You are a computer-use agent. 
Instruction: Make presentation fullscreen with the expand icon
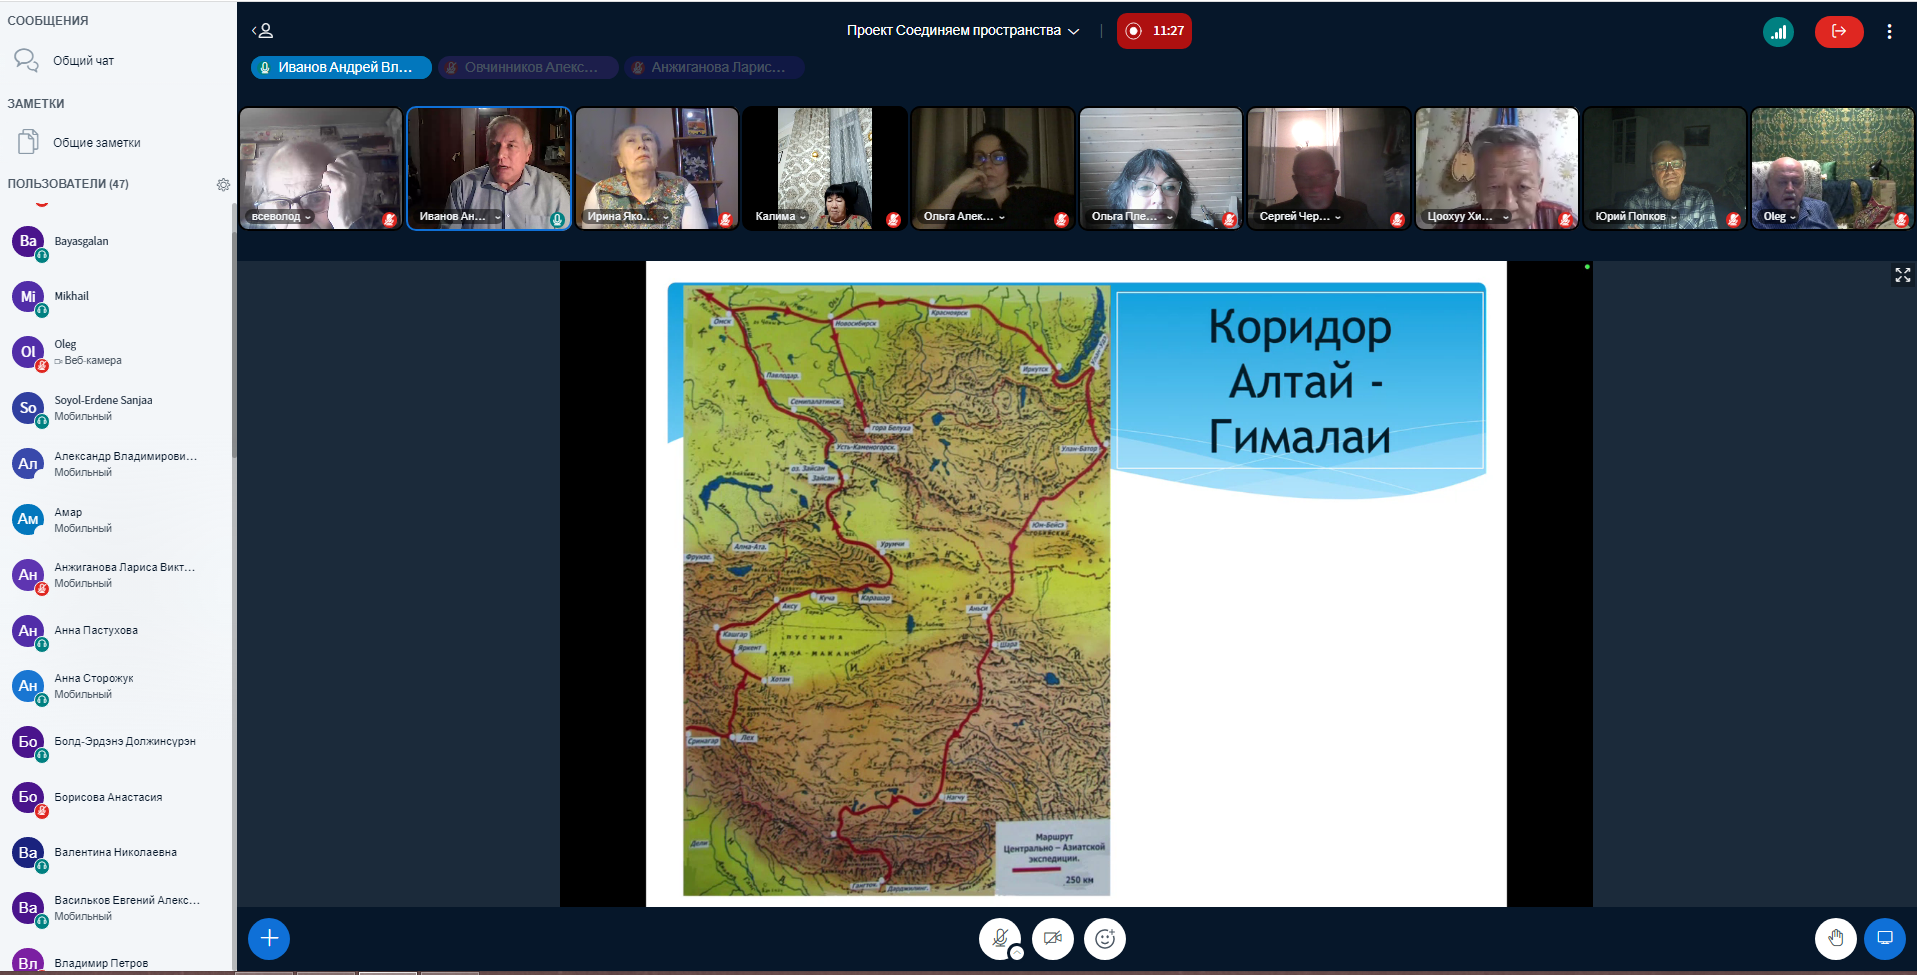[x=1902, y=275]
